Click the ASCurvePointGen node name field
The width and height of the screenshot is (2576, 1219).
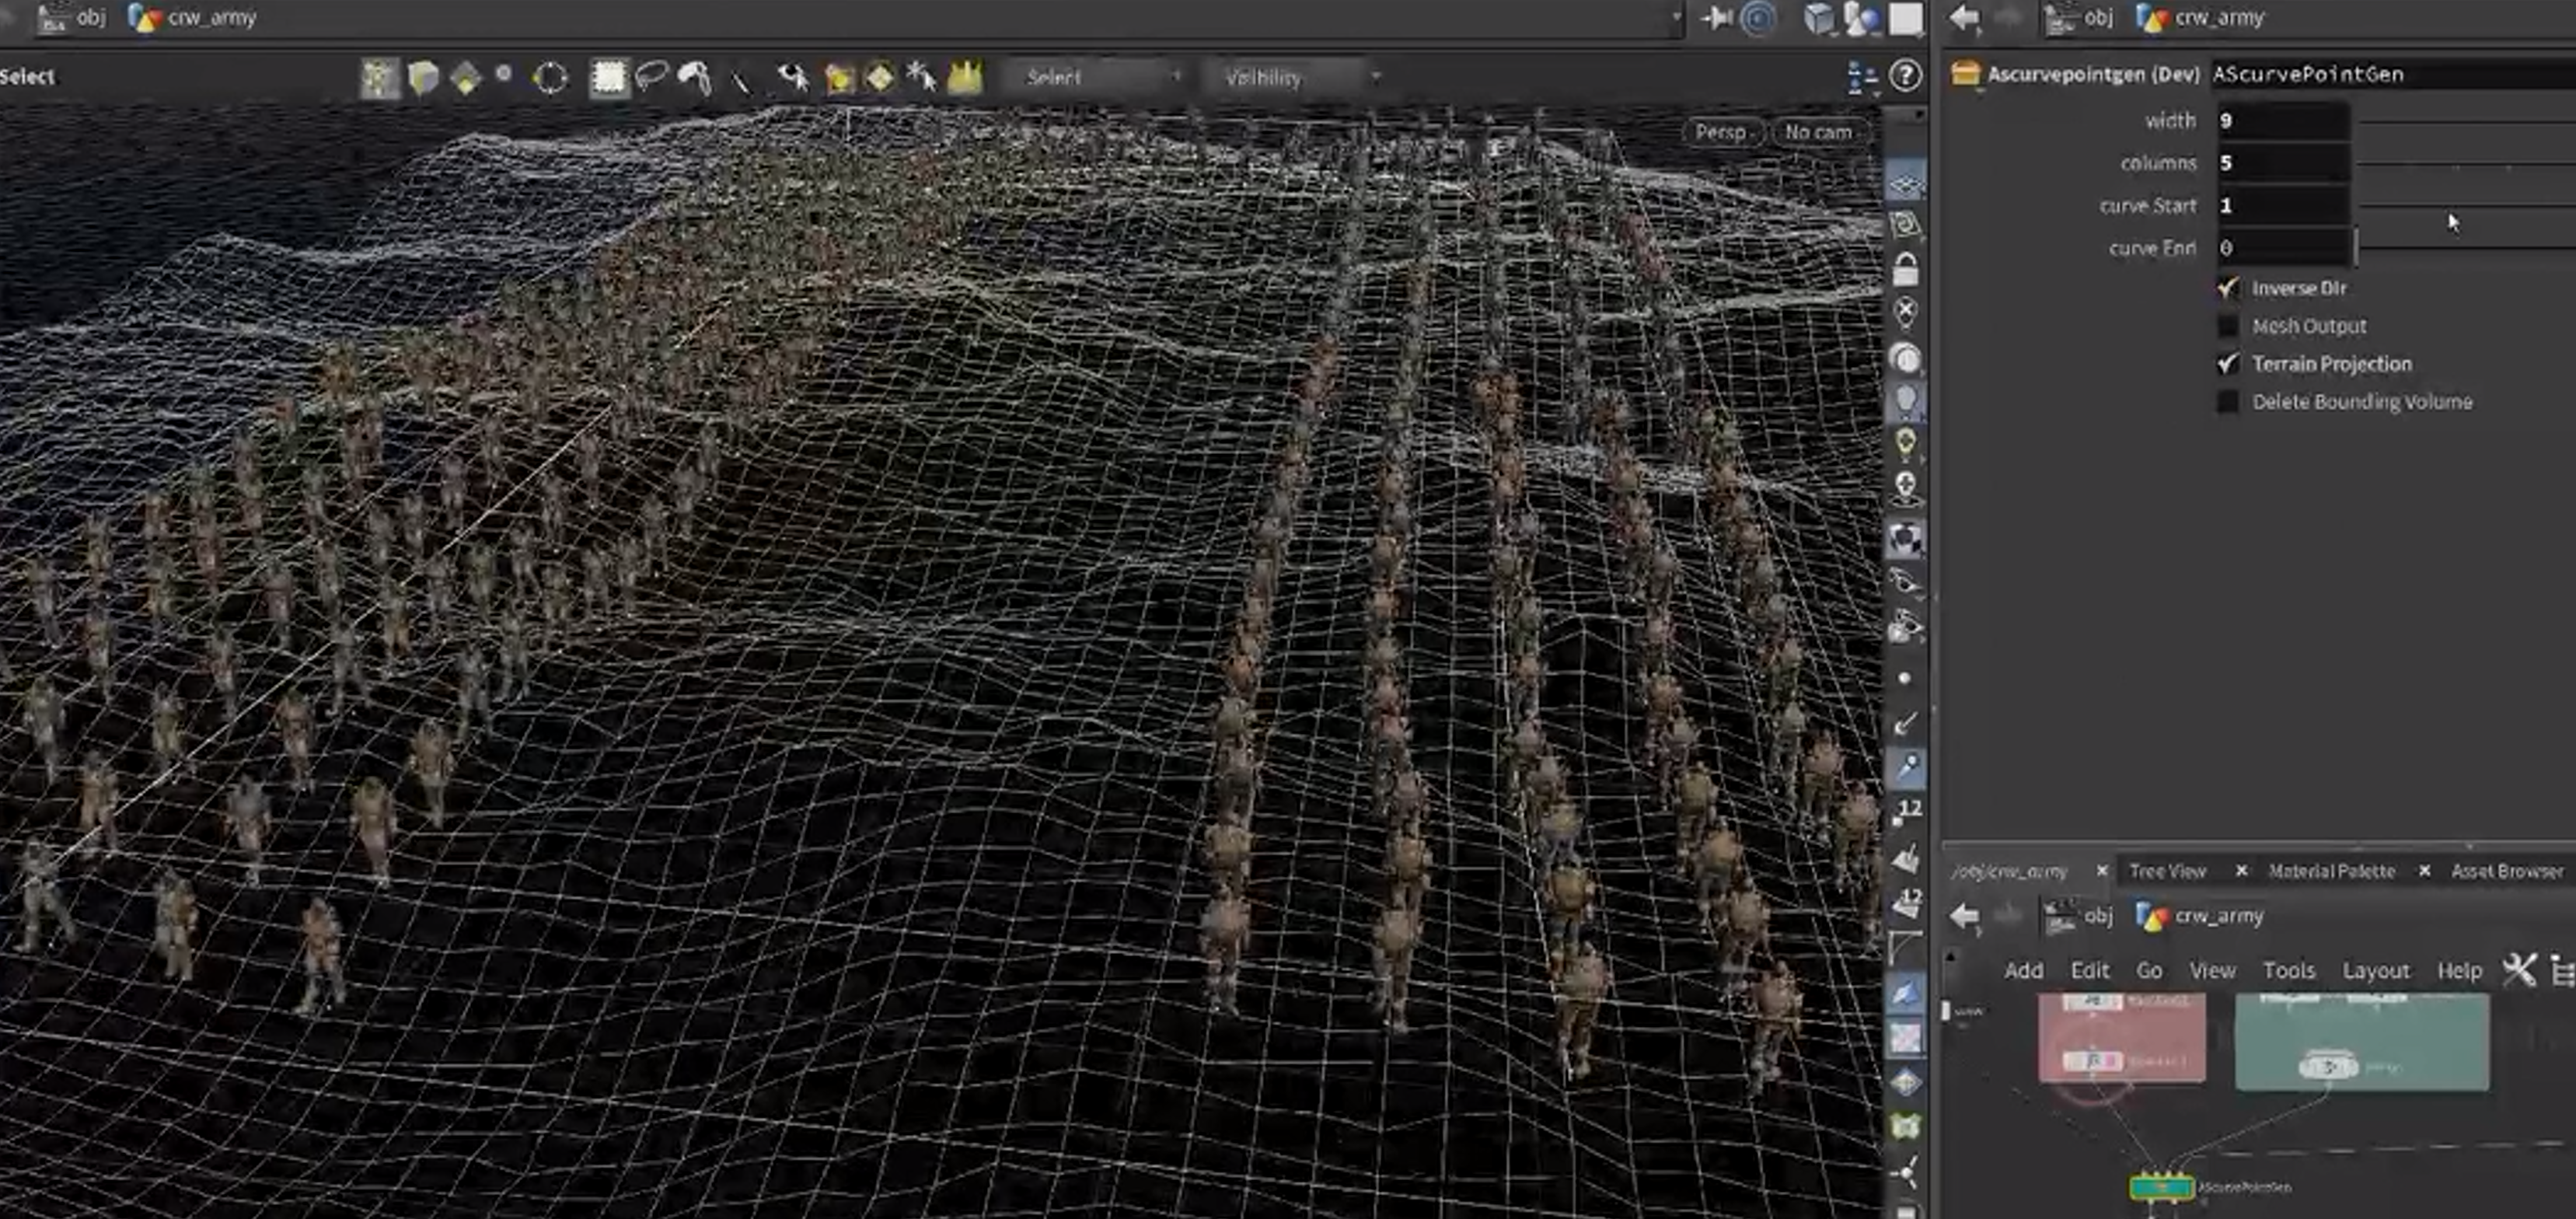(2393, 74)
